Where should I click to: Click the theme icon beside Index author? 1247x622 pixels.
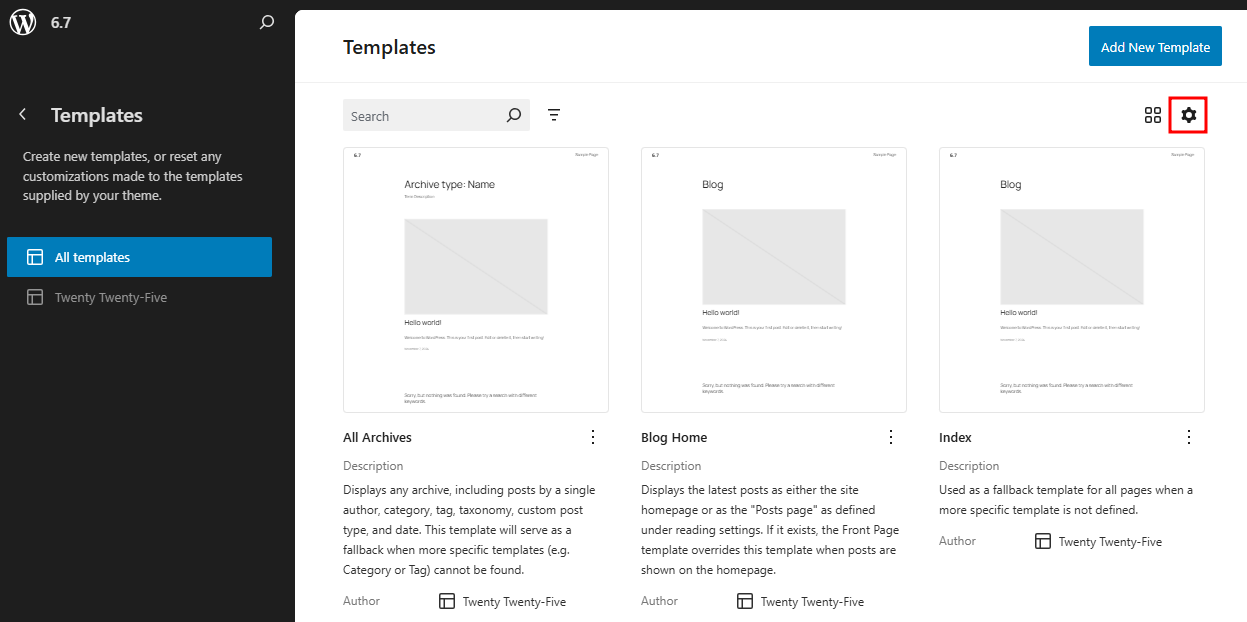(x=1042, y=541)
